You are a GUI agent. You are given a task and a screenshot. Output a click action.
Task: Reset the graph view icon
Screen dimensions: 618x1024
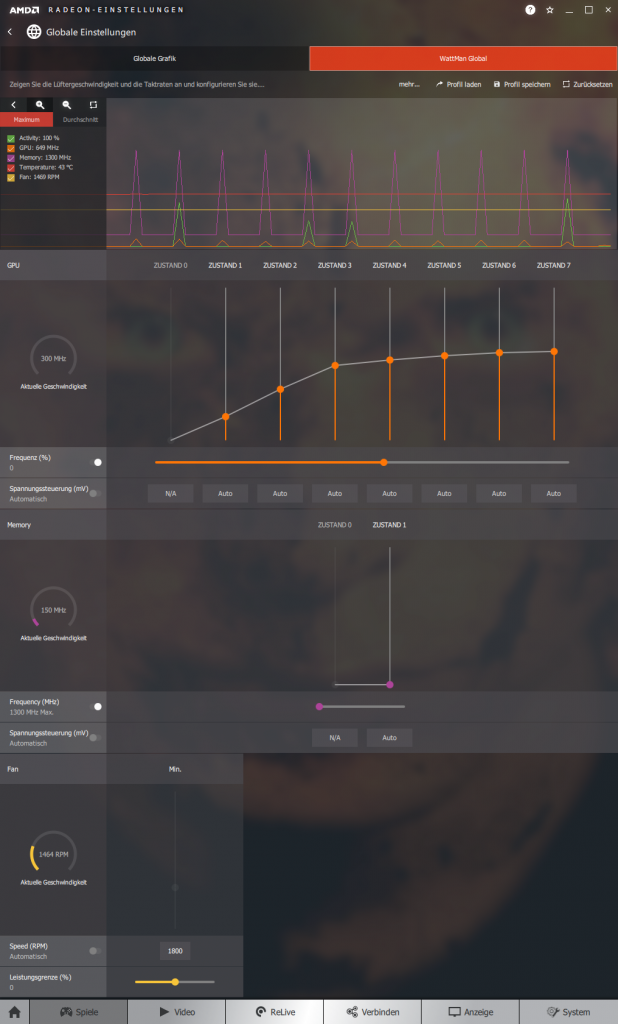coord(93,105)
